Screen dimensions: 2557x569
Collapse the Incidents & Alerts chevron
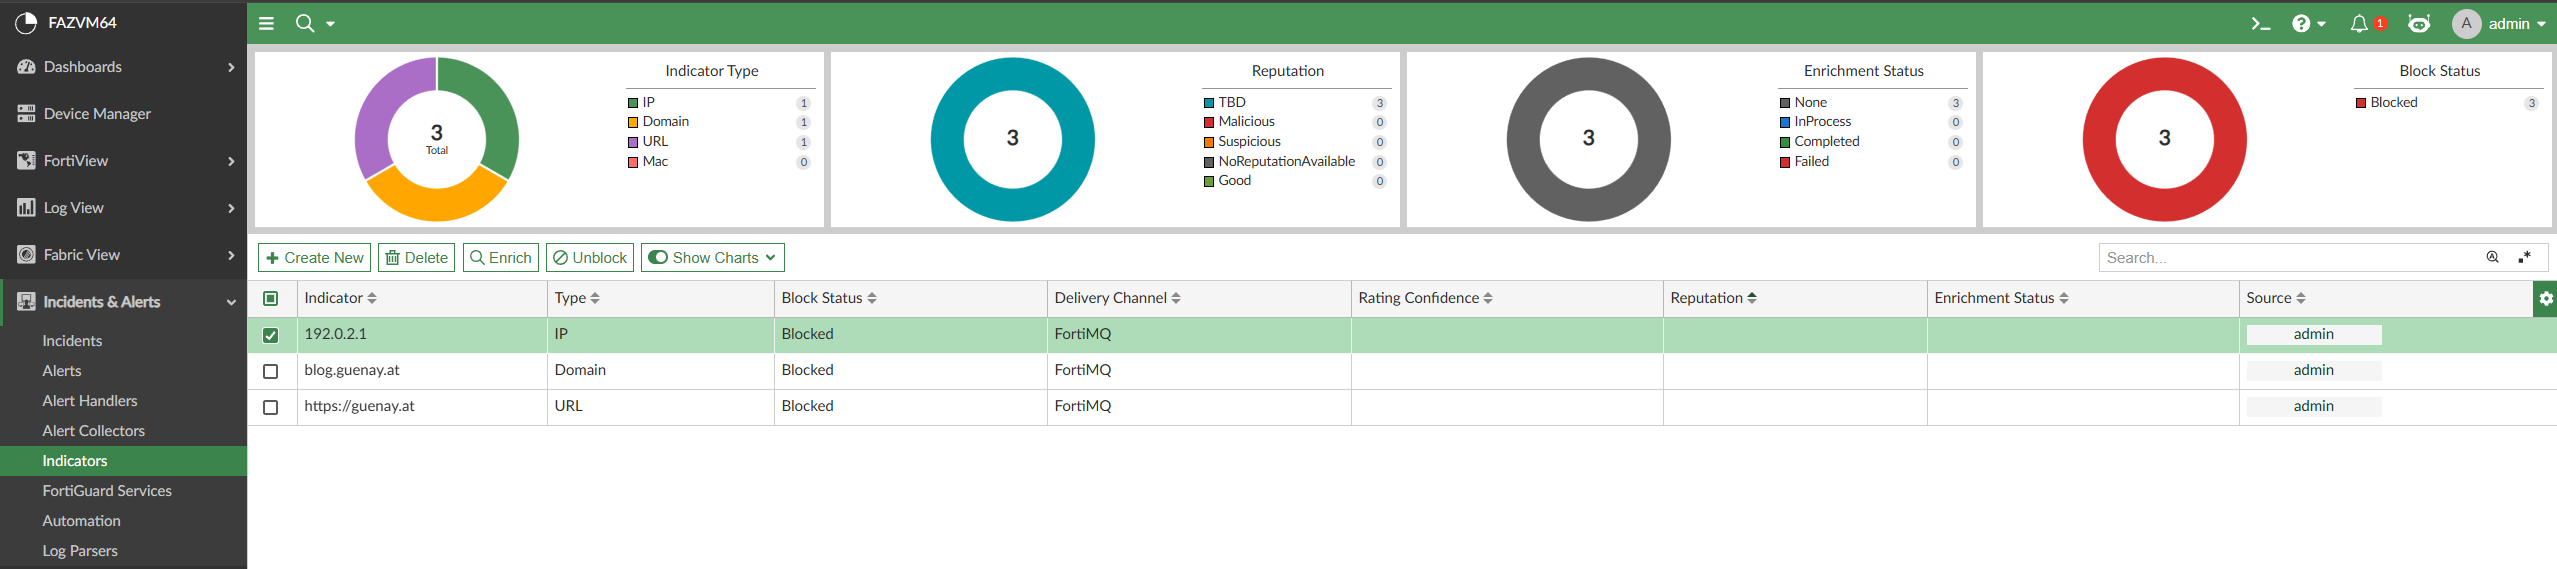[x=231, y=302]
